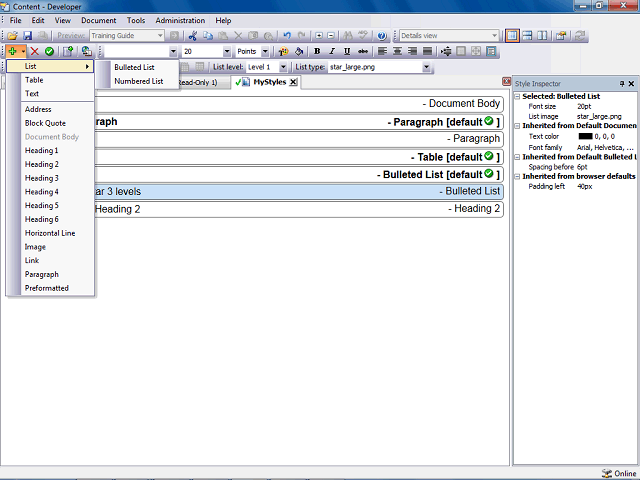Pin the Style Inspector panel
Image resolution: width=640 pixels, height=480 pixels.
click(x=622, y=84)
